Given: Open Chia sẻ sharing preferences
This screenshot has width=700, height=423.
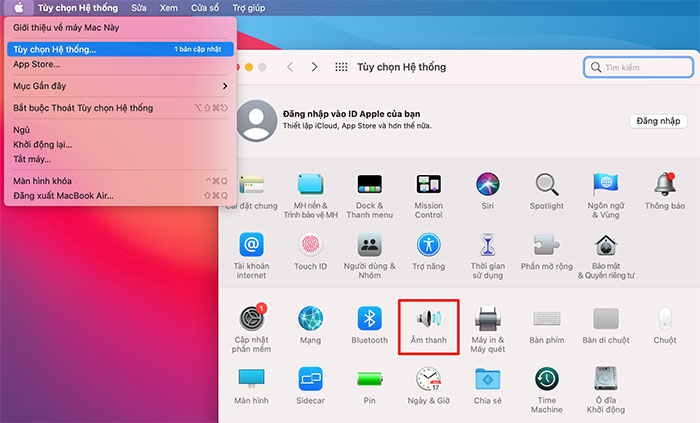Looking at the screenshot, I should tap(488, 386).
